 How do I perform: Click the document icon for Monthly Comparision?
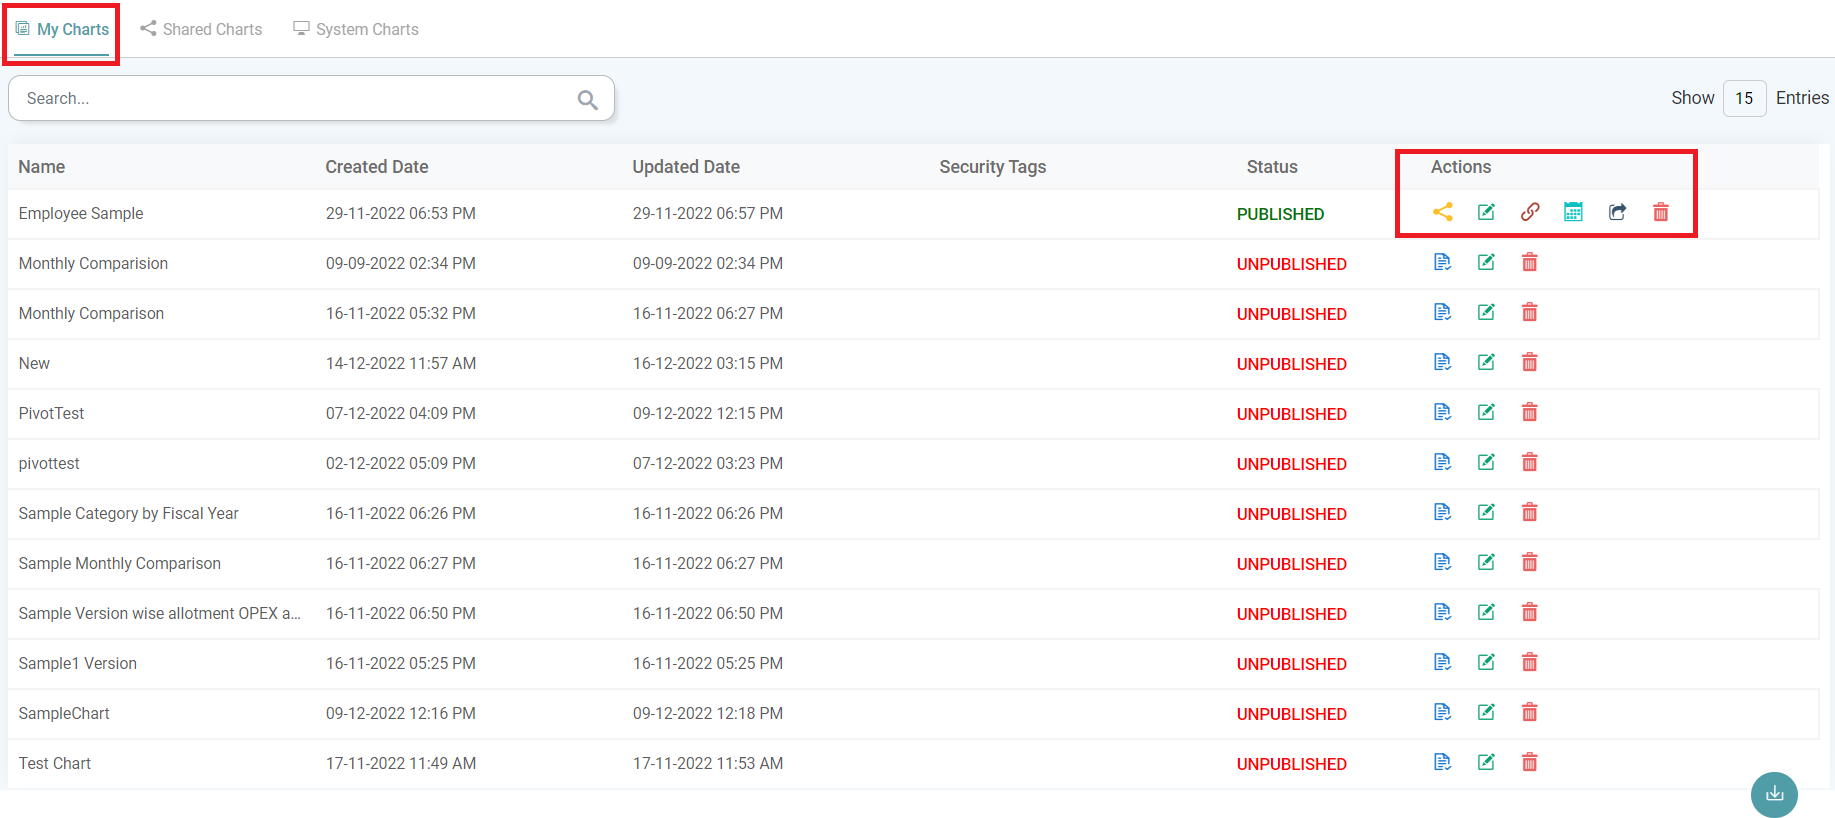[x=1442, y=262]
